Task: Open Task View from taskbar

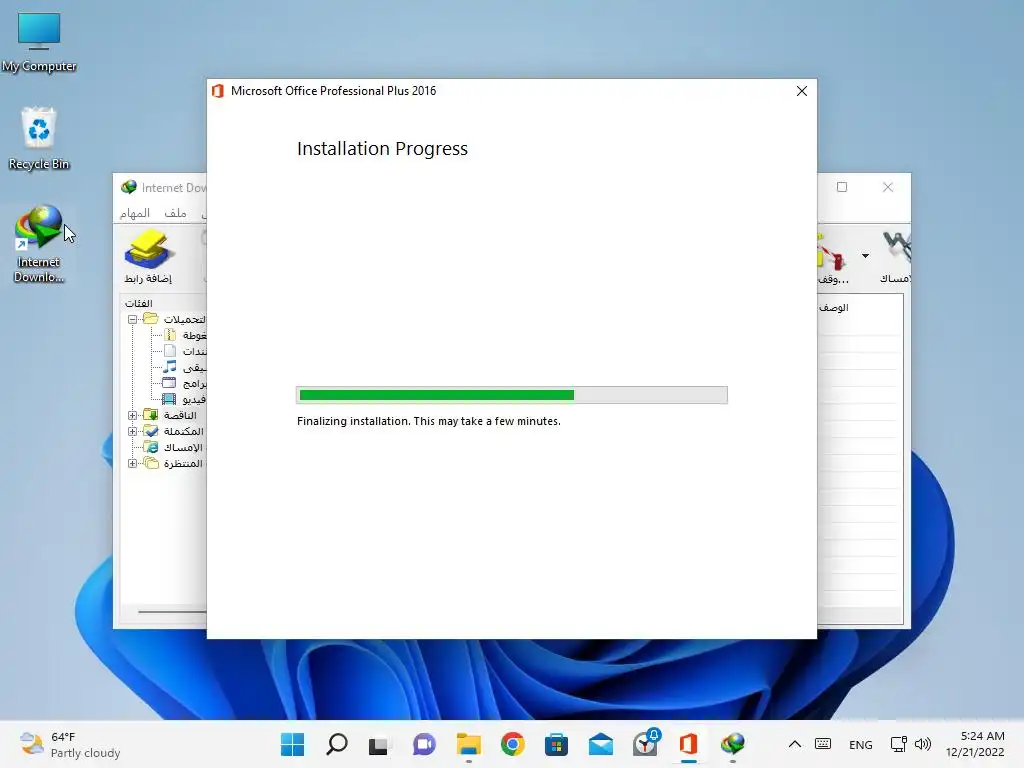Action: tap(379, 745)
